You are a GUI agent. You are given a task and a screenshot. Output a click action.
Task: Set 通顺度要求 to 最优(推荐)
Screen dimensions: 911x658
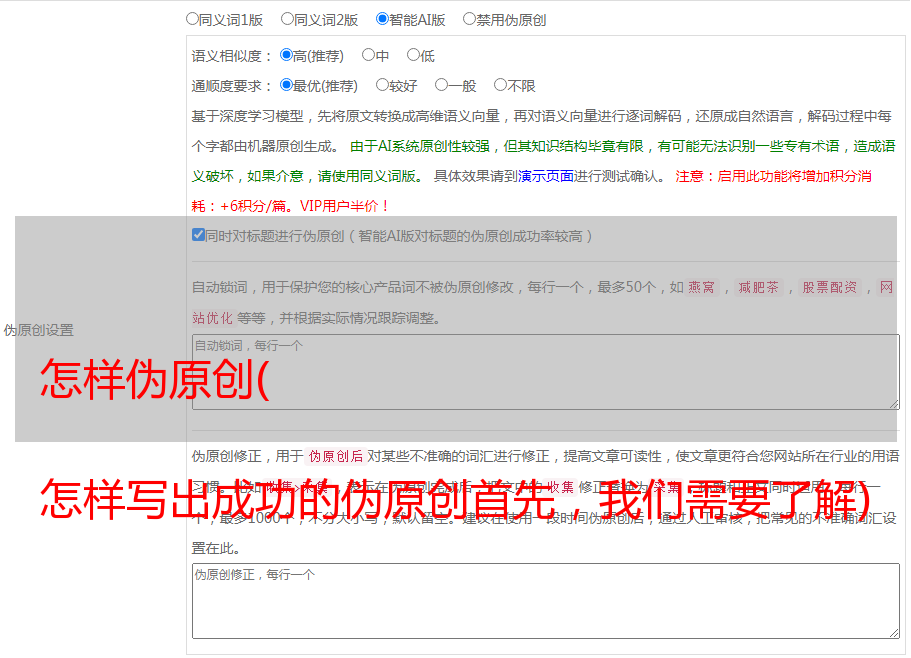(286, 85)
